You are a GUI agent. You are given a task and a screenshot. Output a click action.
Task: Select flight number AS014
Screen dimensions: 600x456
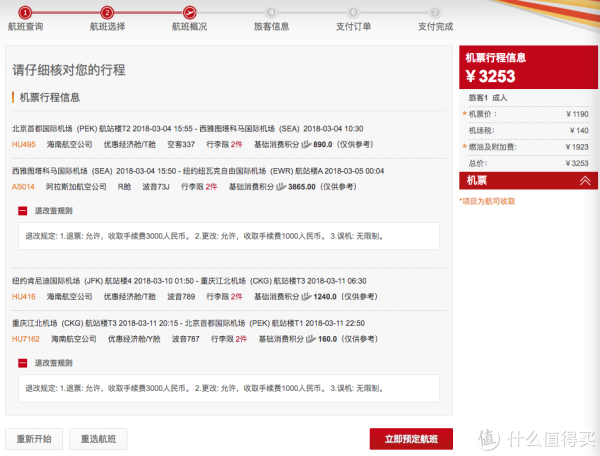[23, 187]
